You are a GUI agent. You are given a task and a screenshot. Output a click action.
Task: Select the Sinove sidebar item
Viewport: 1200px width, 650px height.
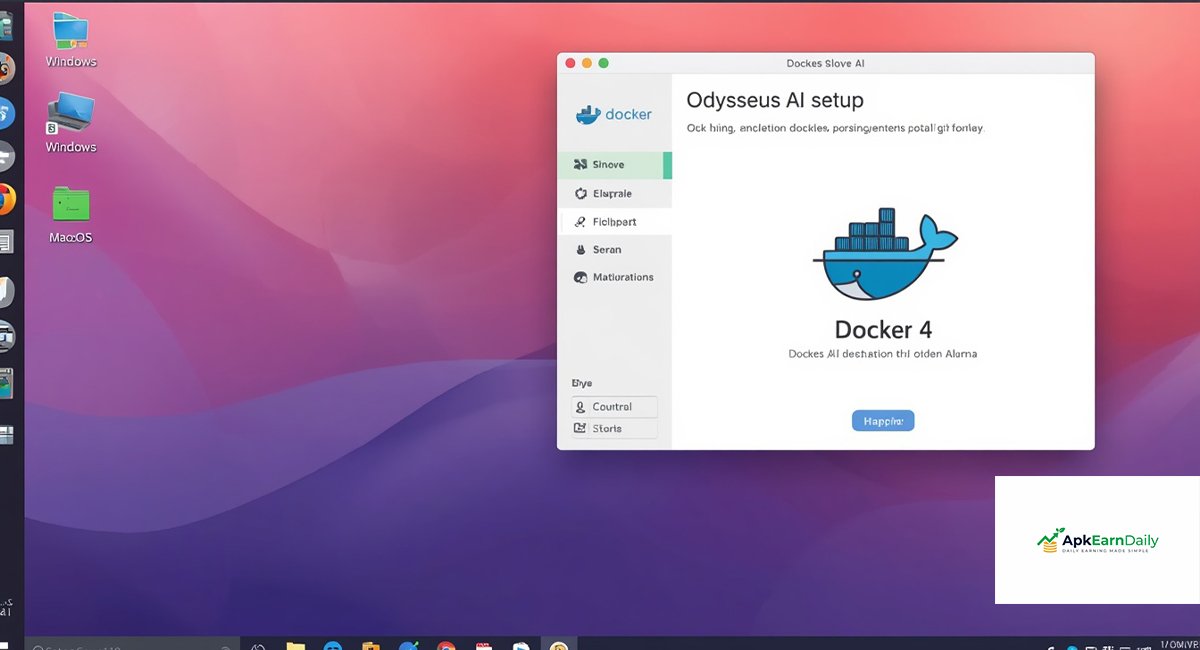coord(614,165)
